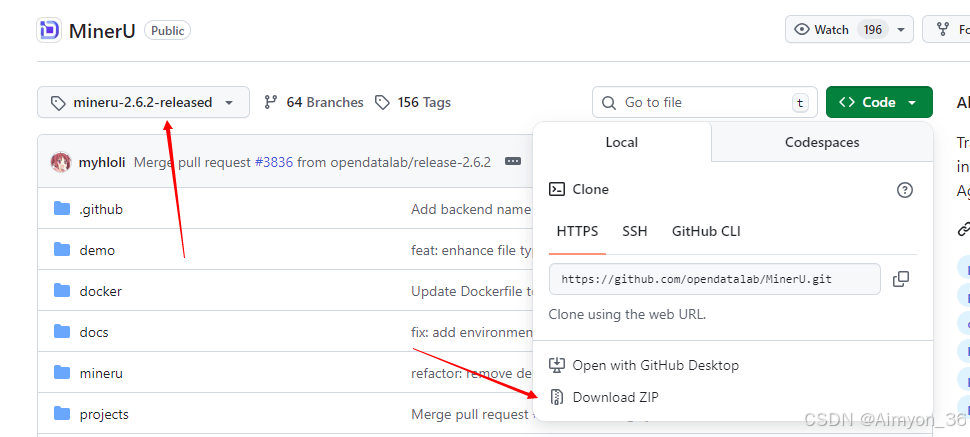View the 64 Branches list
Viewport: 970px width, 437px height.
click(313, 102)
